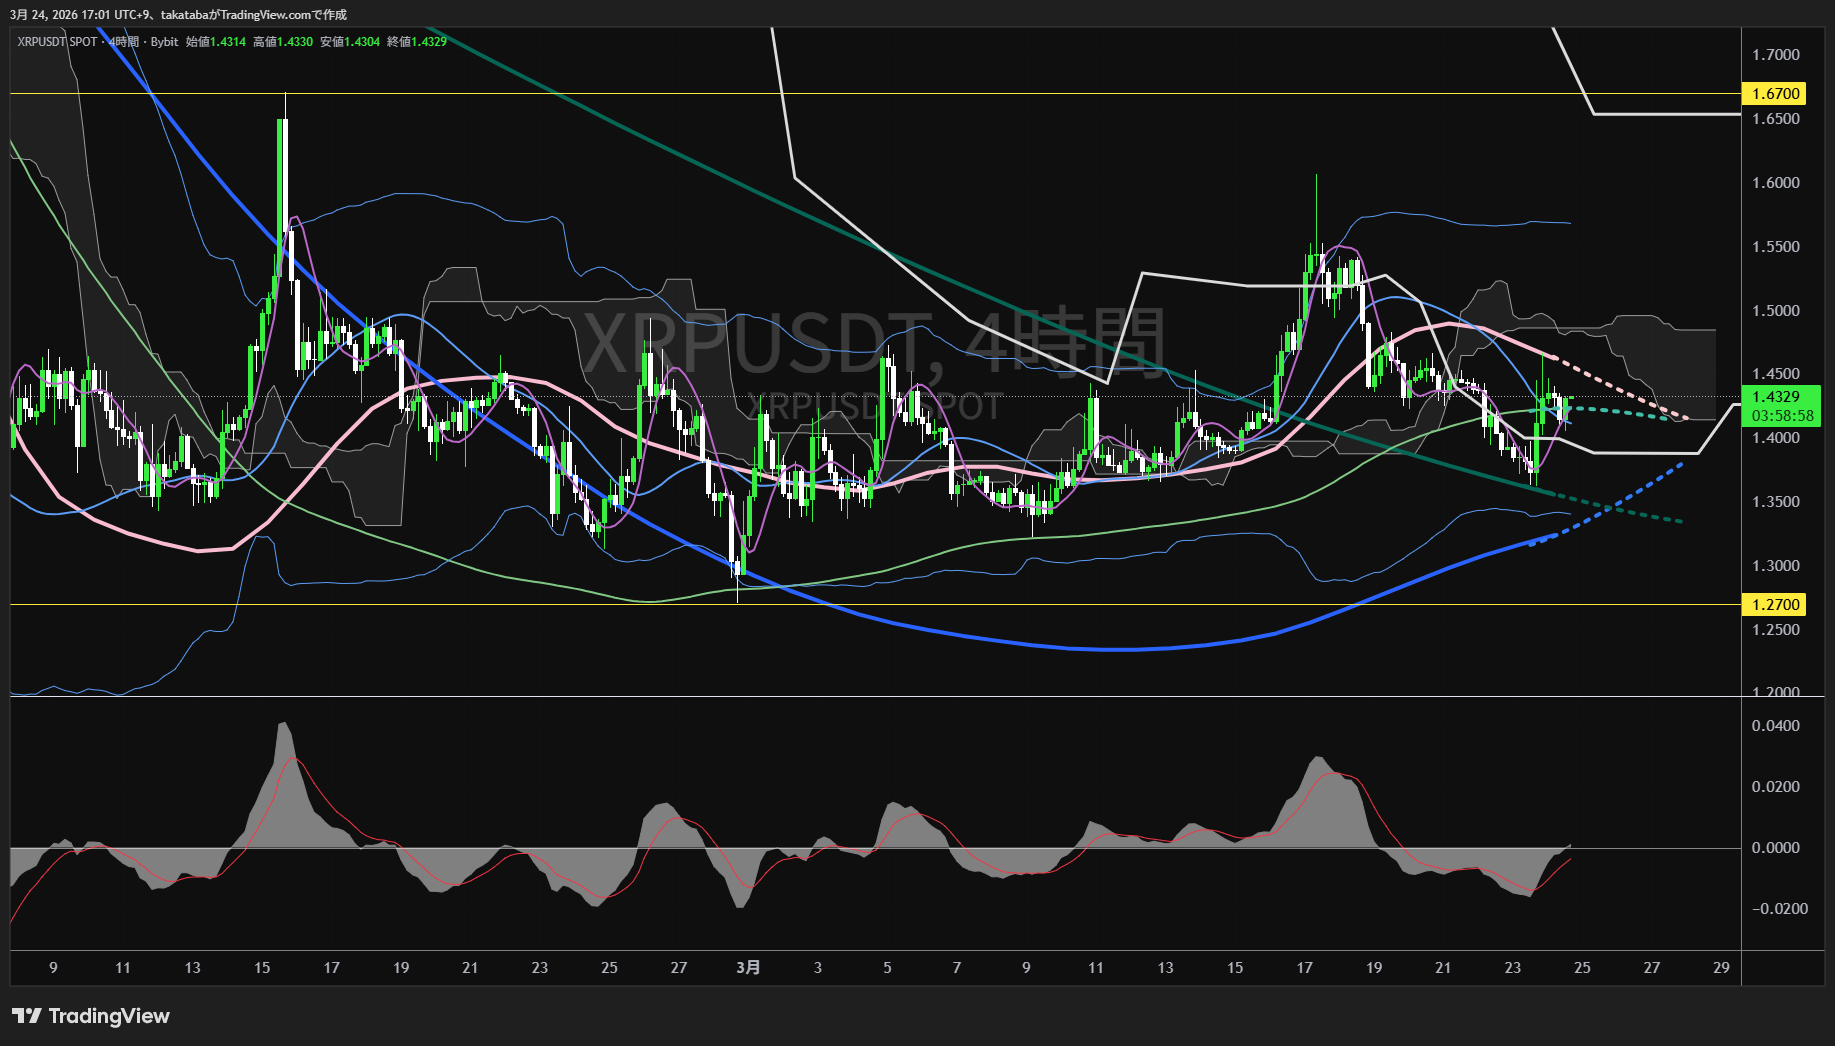Click the 1.7000 price axis tick

coord(1775,55)
